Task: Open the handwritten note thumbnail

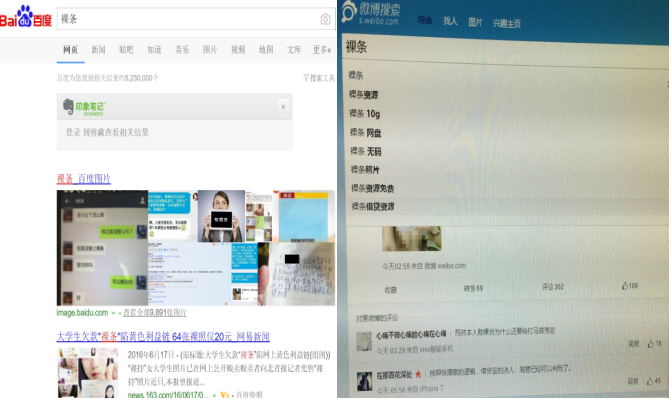Action: pyautogui.click(x=297, y=274)
